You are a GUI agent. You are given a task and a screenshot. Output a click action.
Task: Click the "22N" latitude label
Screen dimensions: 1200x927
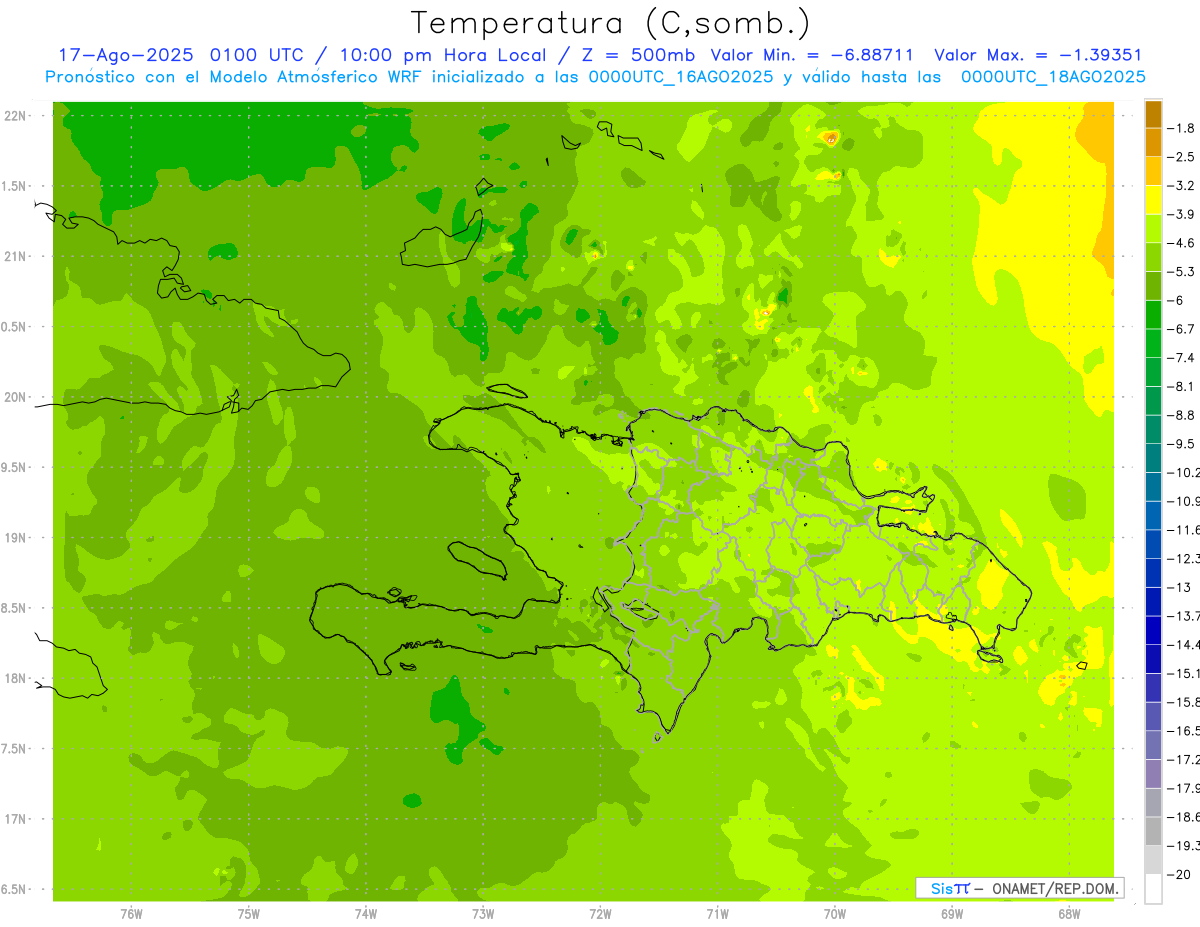pos(17,116)
